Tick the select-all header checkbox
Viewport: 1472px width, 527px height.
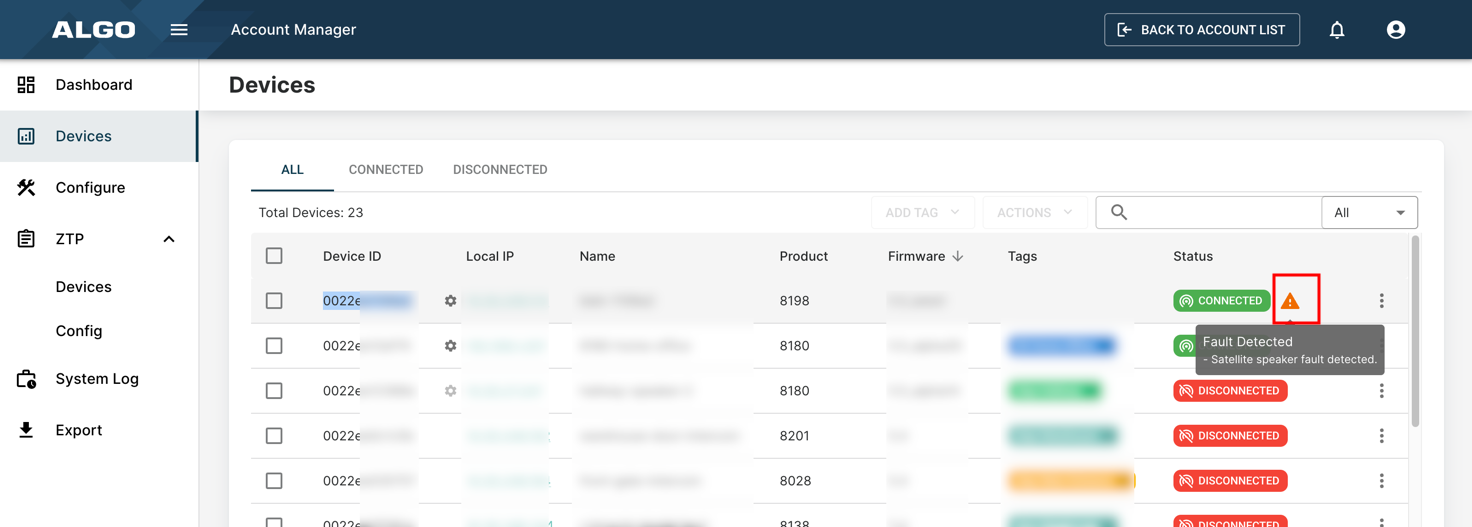pos(274,256)
